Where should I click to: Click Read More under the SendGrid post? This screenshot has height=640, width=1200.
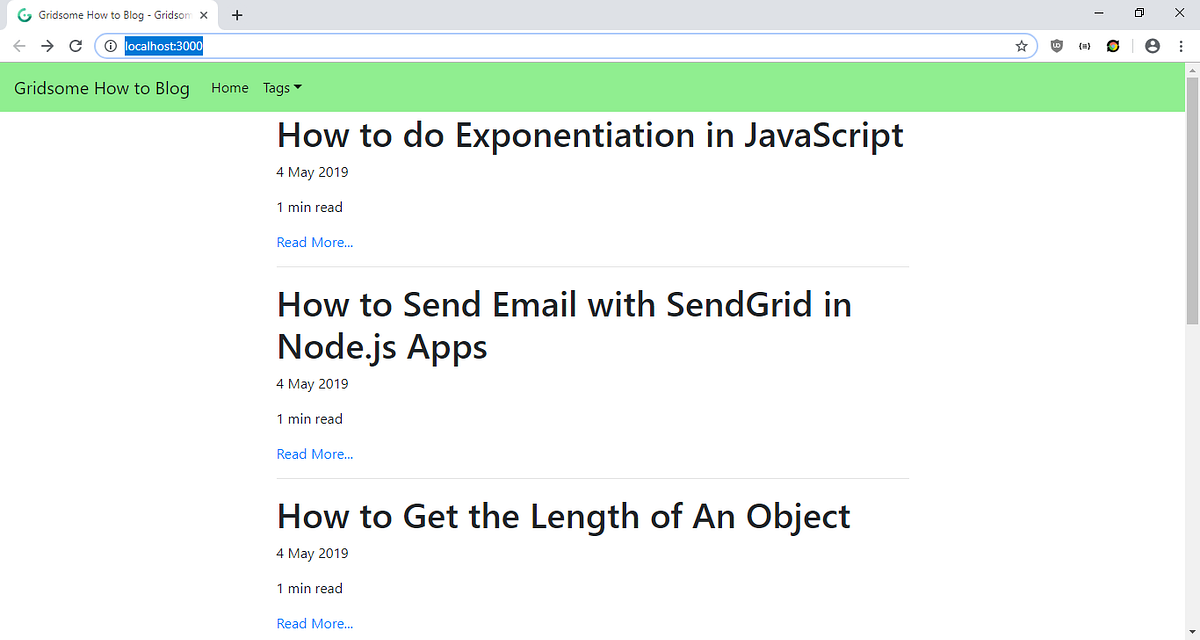click(314, 453)
